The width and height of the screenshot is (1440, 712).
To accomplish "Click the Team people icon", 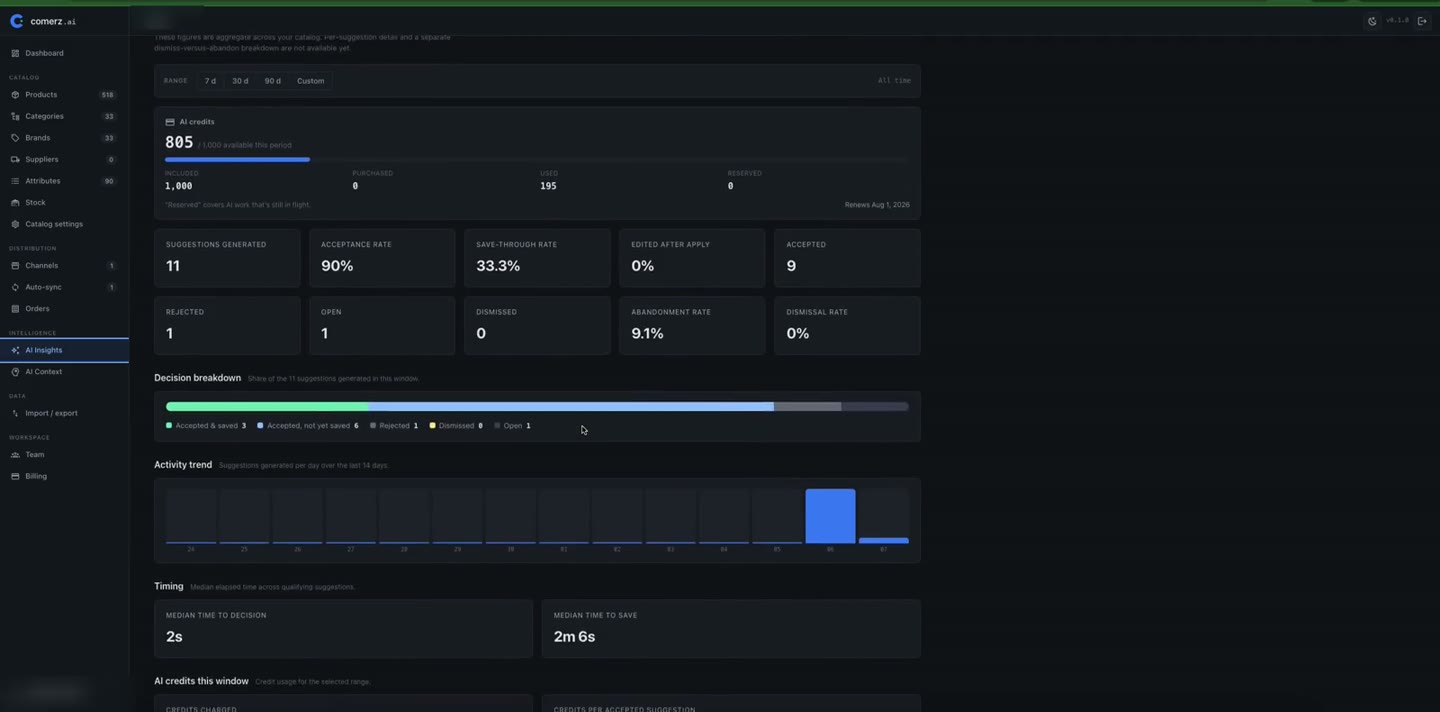I will click(x=15, y=455).
